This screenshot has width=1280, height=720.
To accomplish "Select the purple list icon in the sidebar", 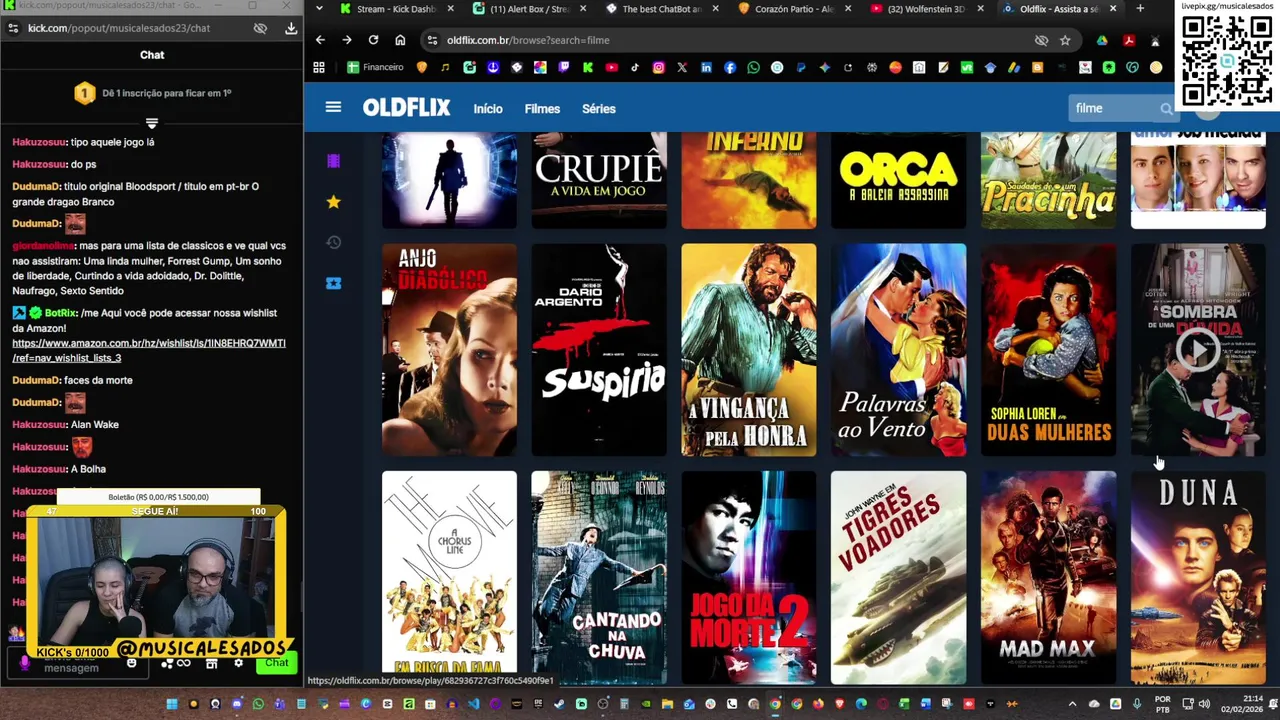I will [333, 161].
